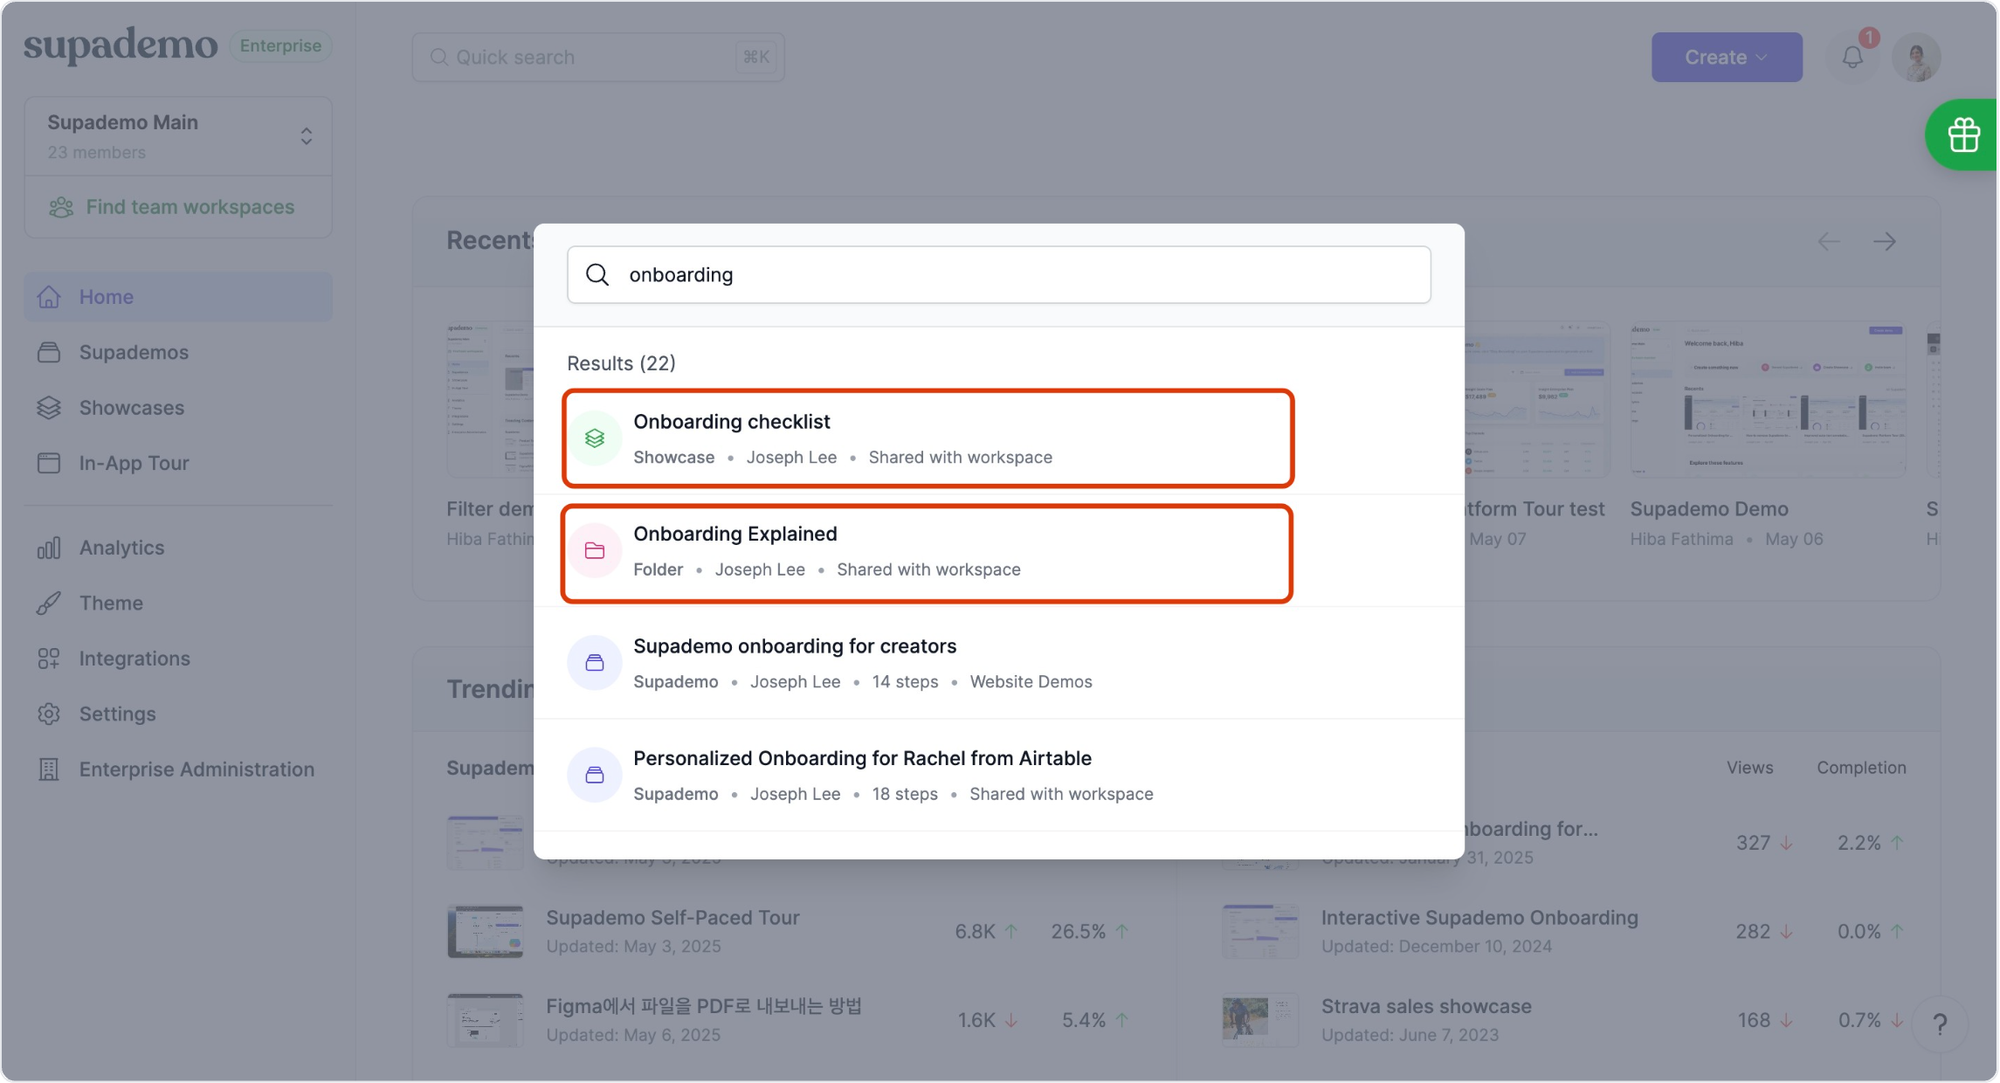Screen dimensions: 2000x1083
Task: Click the Enterprise Administration building icon
Action: click(x=49, y=770)
